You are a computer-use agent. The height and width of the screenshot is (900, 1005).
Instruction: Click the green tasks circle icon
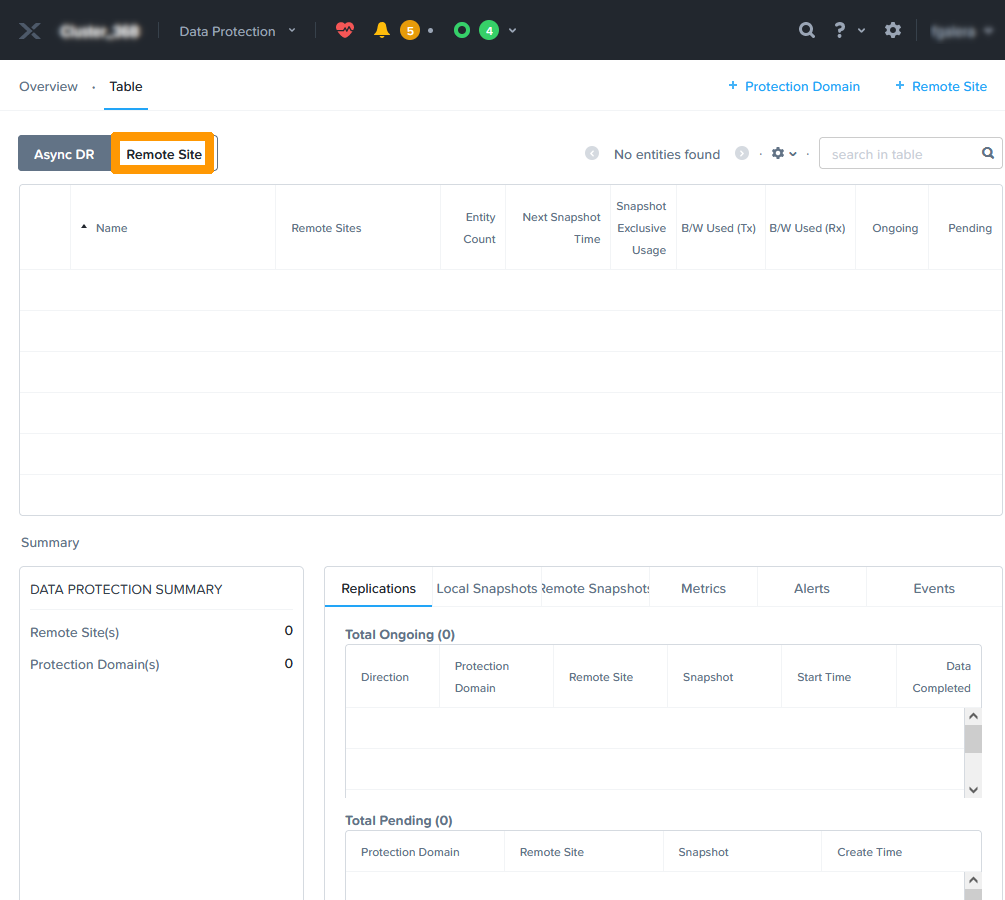click(461, 30)
